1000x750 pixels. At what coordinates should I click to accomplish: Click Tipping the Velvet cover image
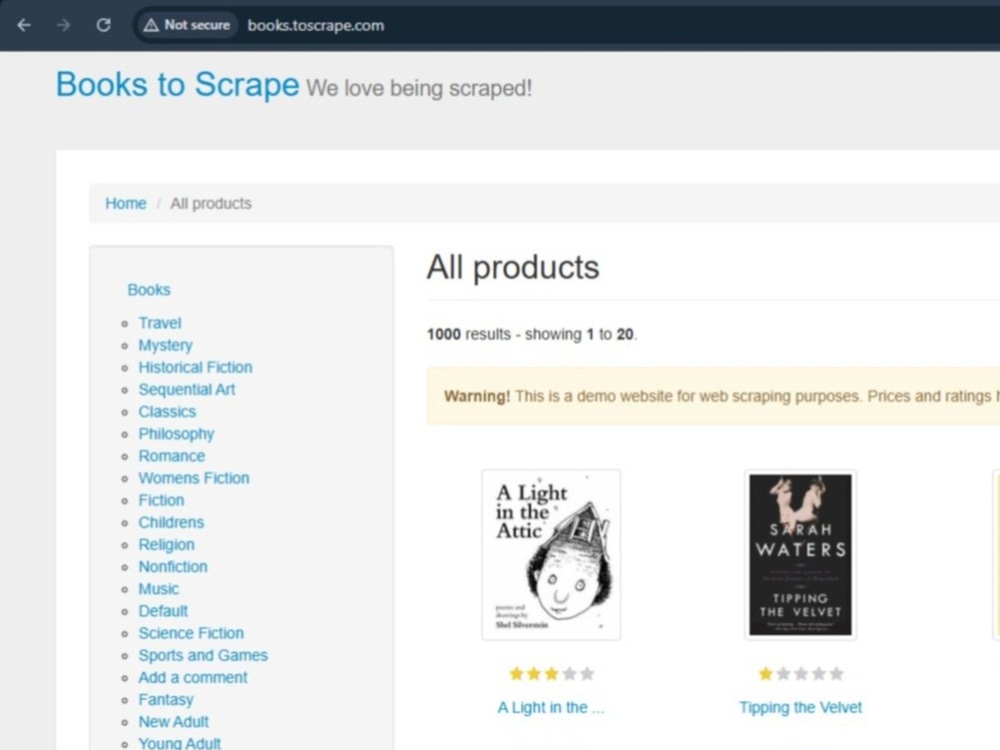pyautogui.click(x=800, y=555)
